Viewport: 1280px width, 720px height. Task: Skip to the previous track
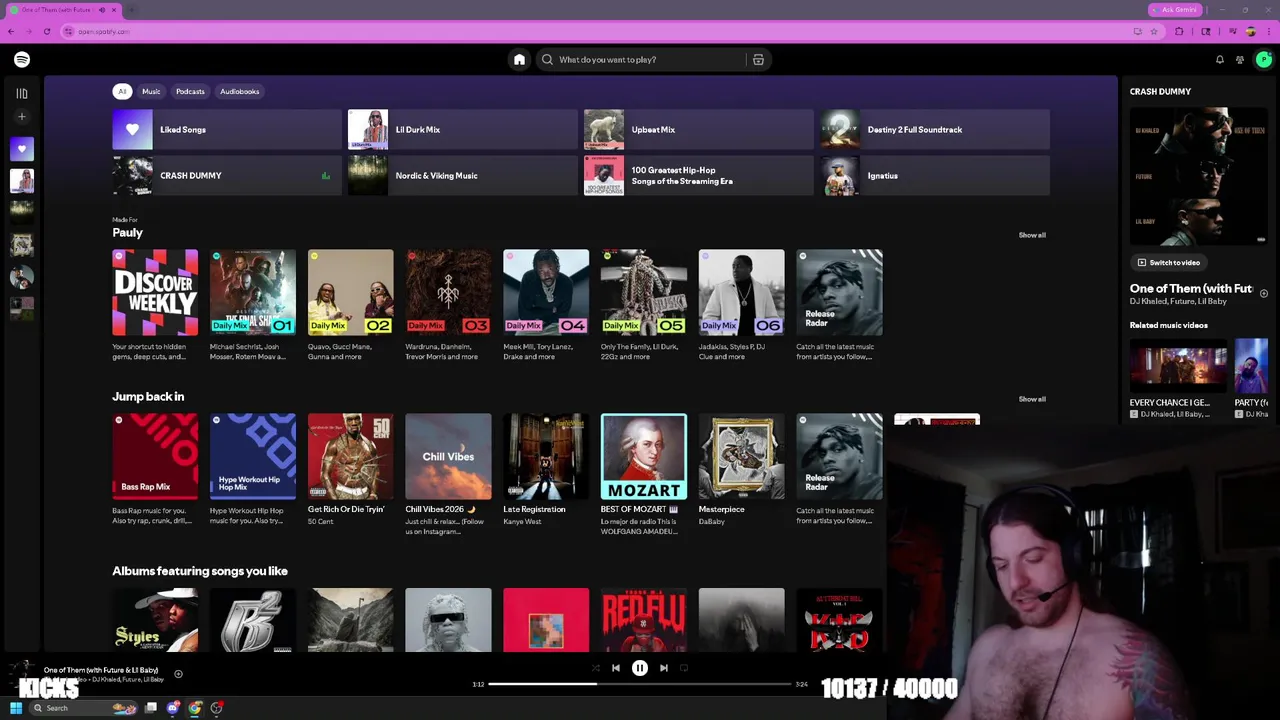(x=616, y=668)
